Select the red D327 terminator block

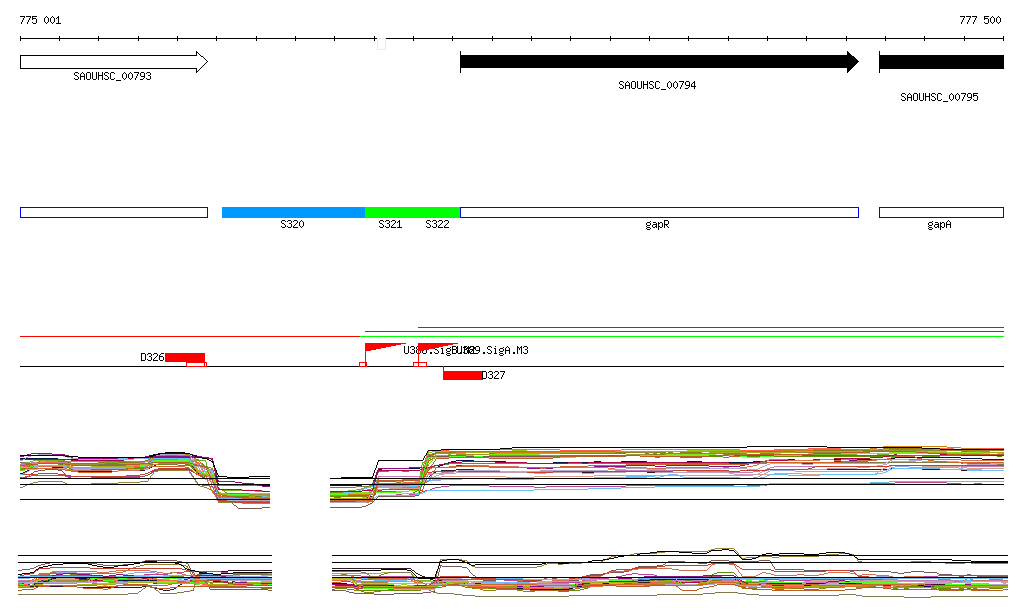pos(462,375)
